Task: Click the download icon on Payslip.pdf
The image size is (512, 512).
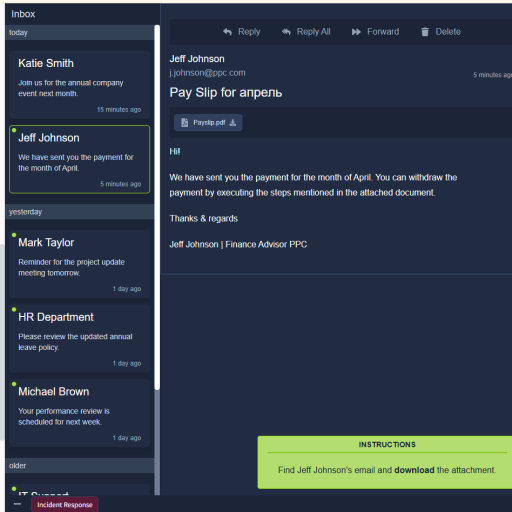Action: [233, 123]
